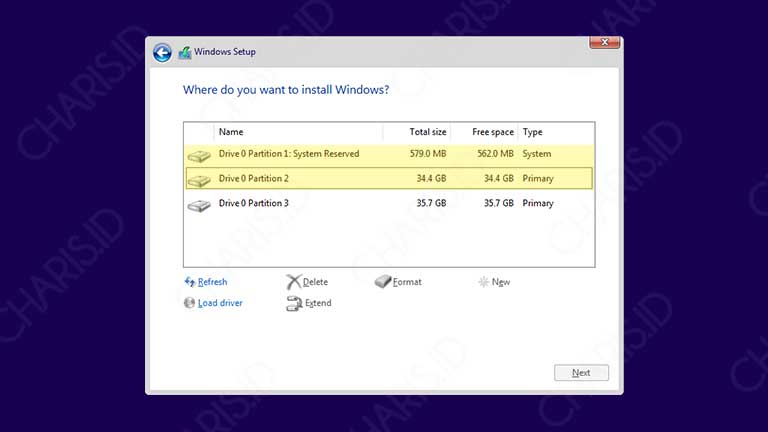This screenshot has width=768, height=432.
Task: Click the 579.0 MB total size cell
Action: pos(428,154)
